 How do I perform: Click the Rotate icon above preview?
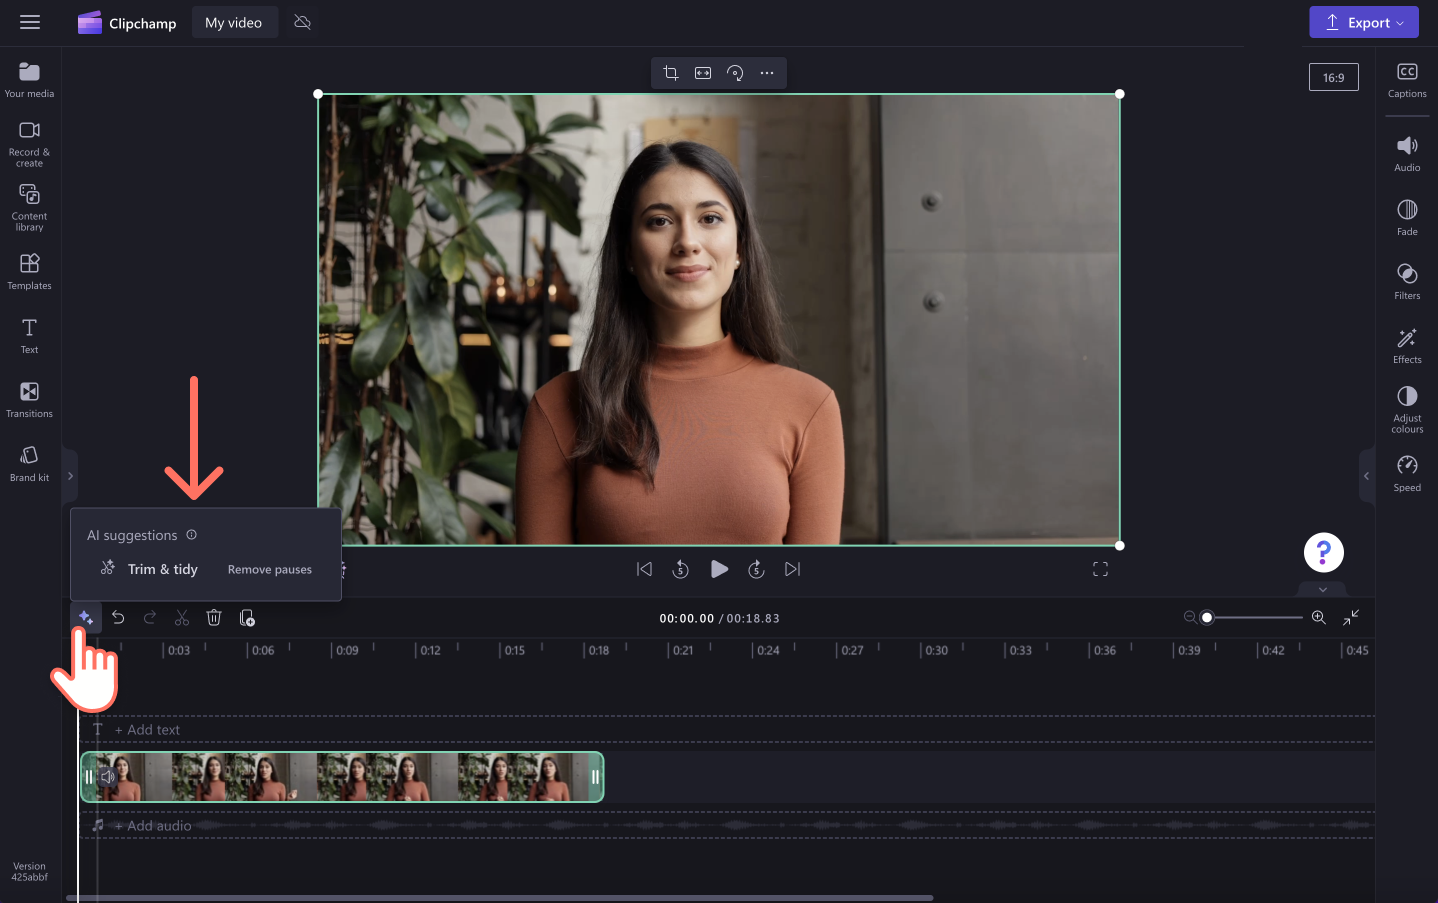pyautogui.click(x=735, y=73)
